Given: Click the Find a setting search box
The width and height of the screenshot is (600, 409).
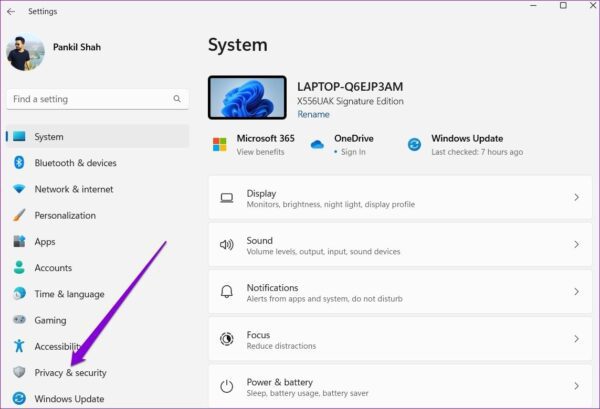Looking at the screenshot, I should point(98,99).
